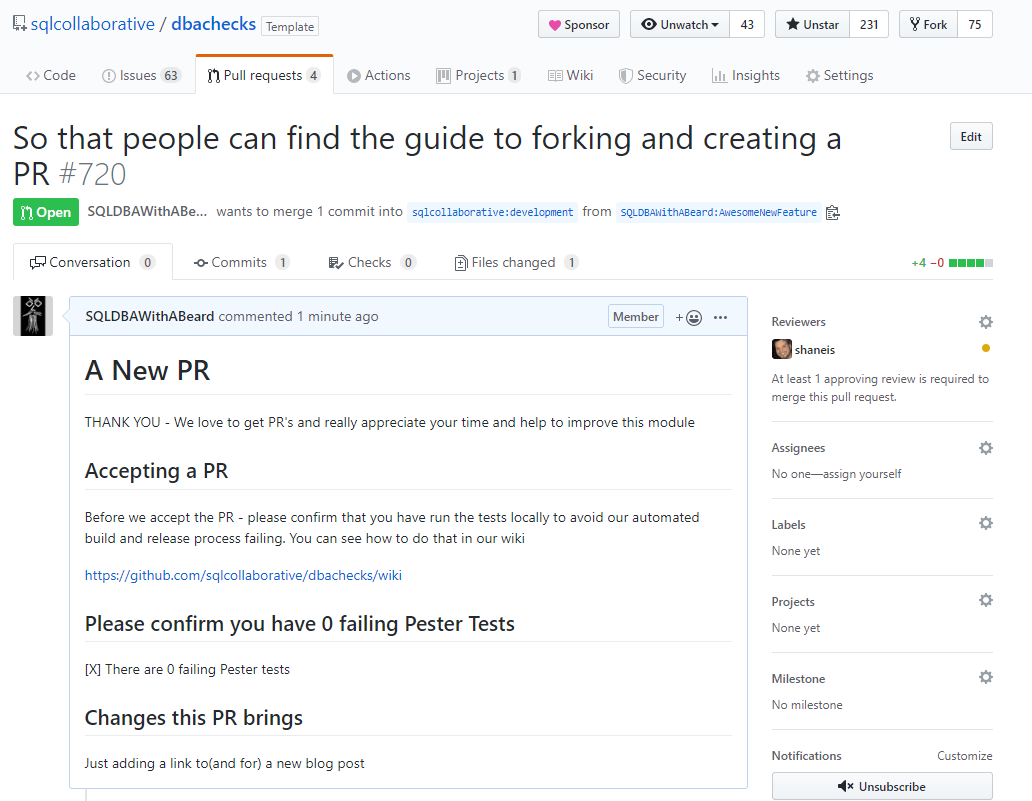Image resolution: width=1032 pixels, height=801 pixels.
Task: Click the green diff stat bar
Action: (x=970, y=263)
